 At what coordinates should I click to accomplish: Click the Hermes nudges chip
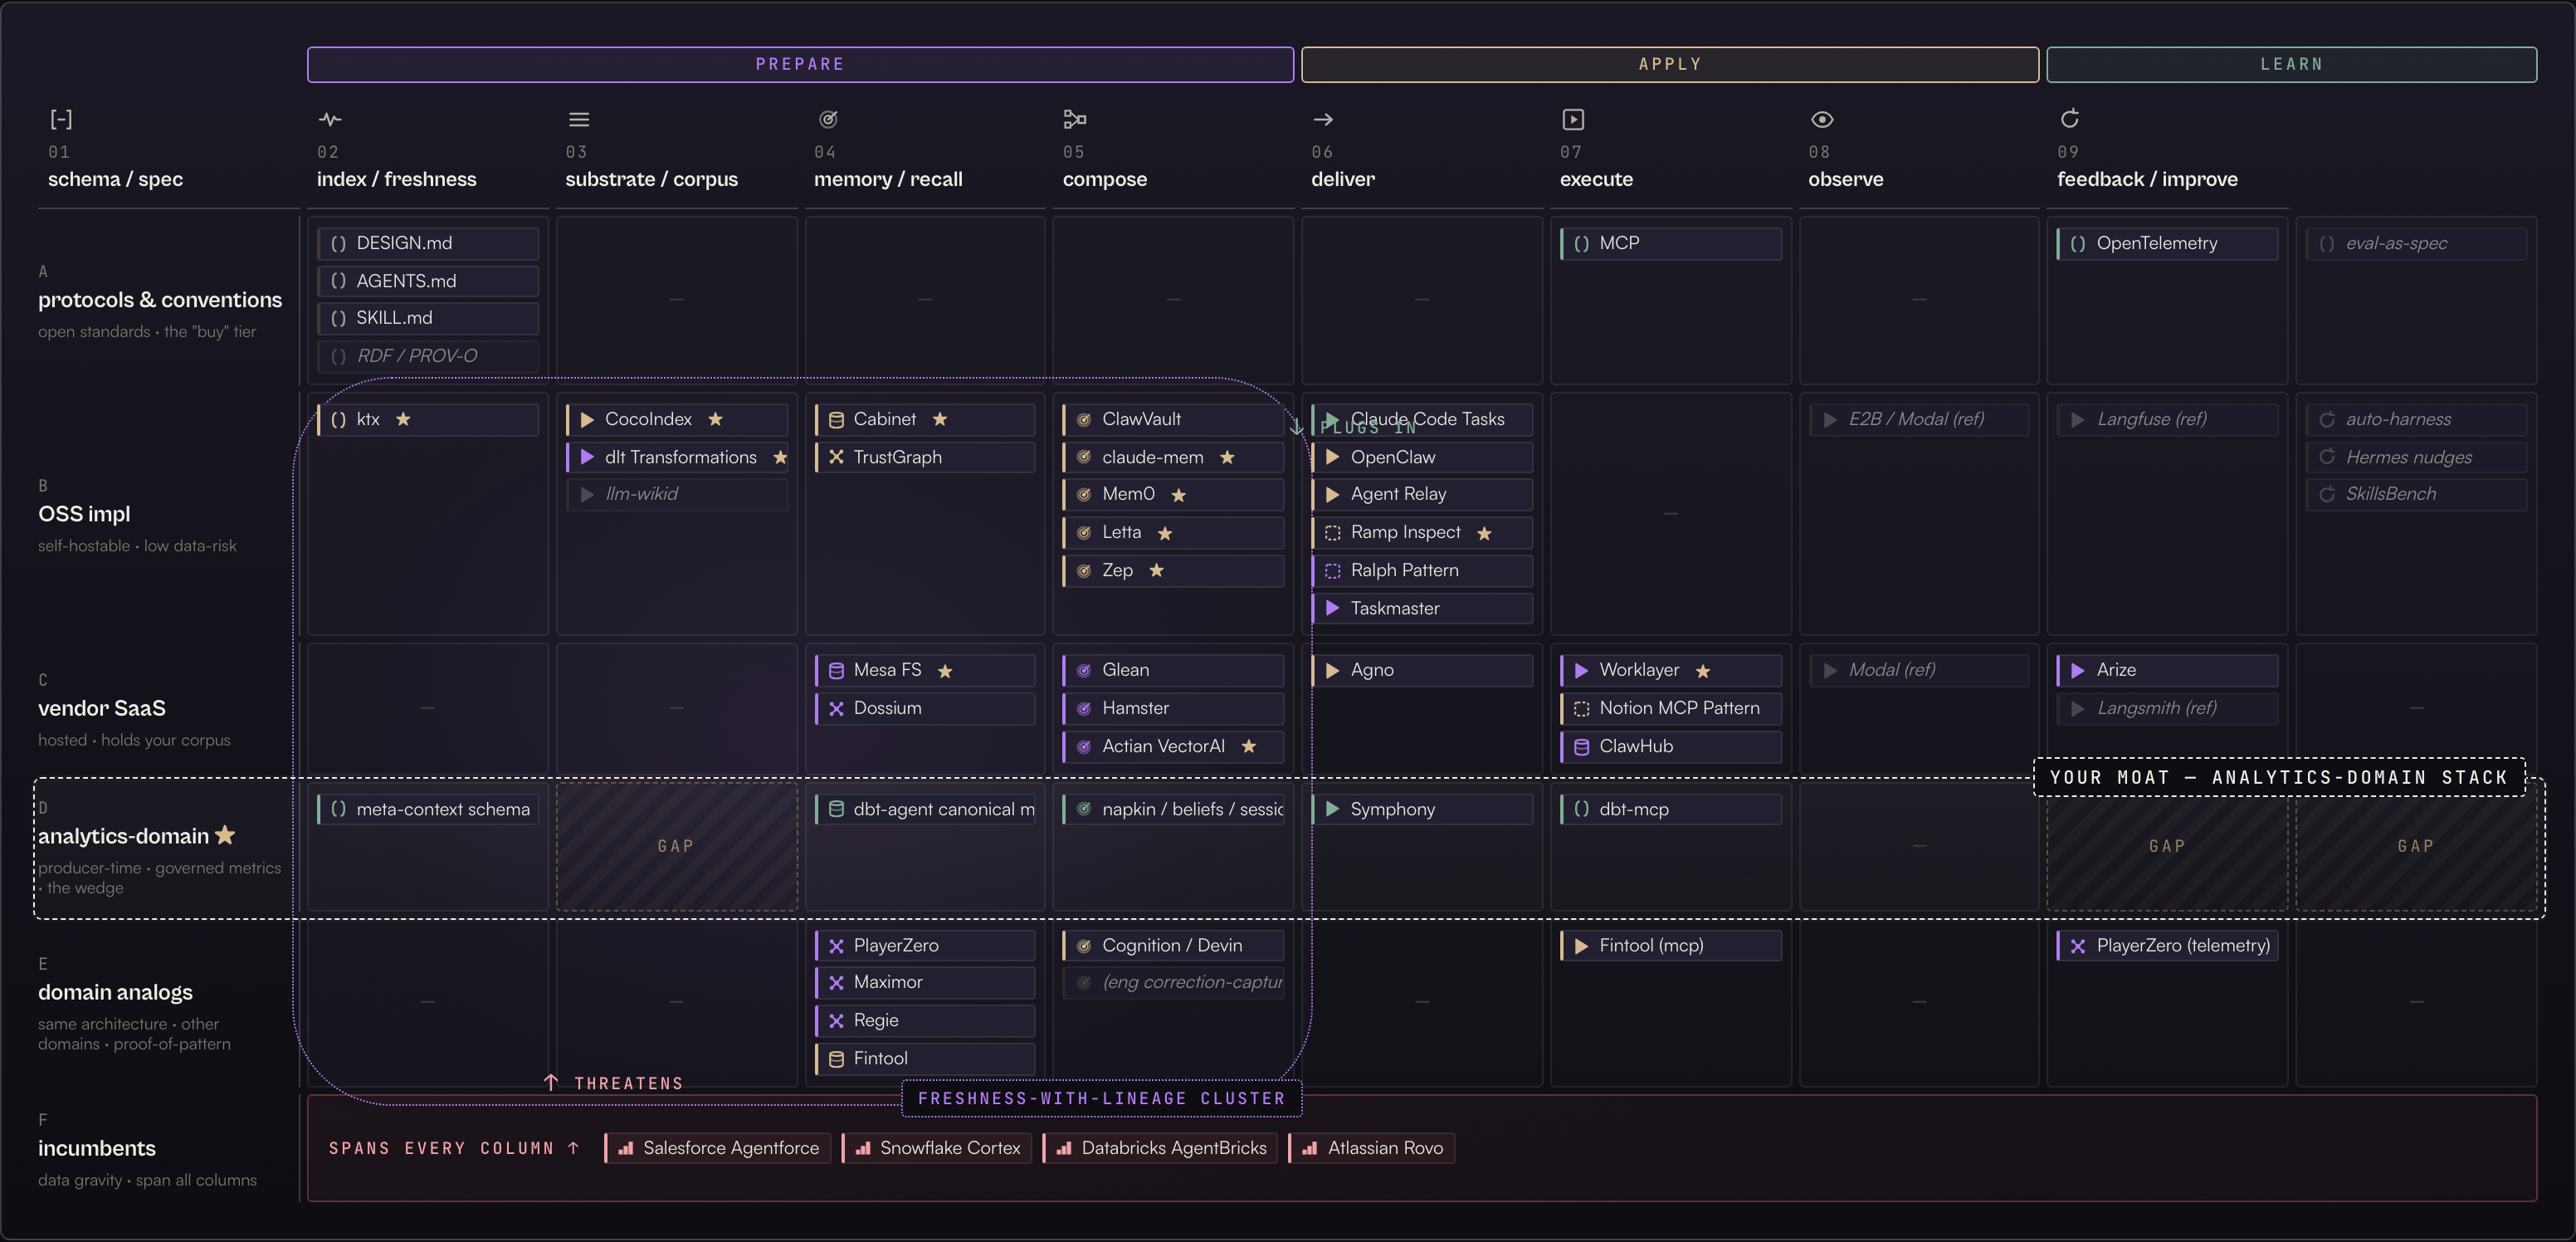pyautogui.click(x=2416, y=457)
